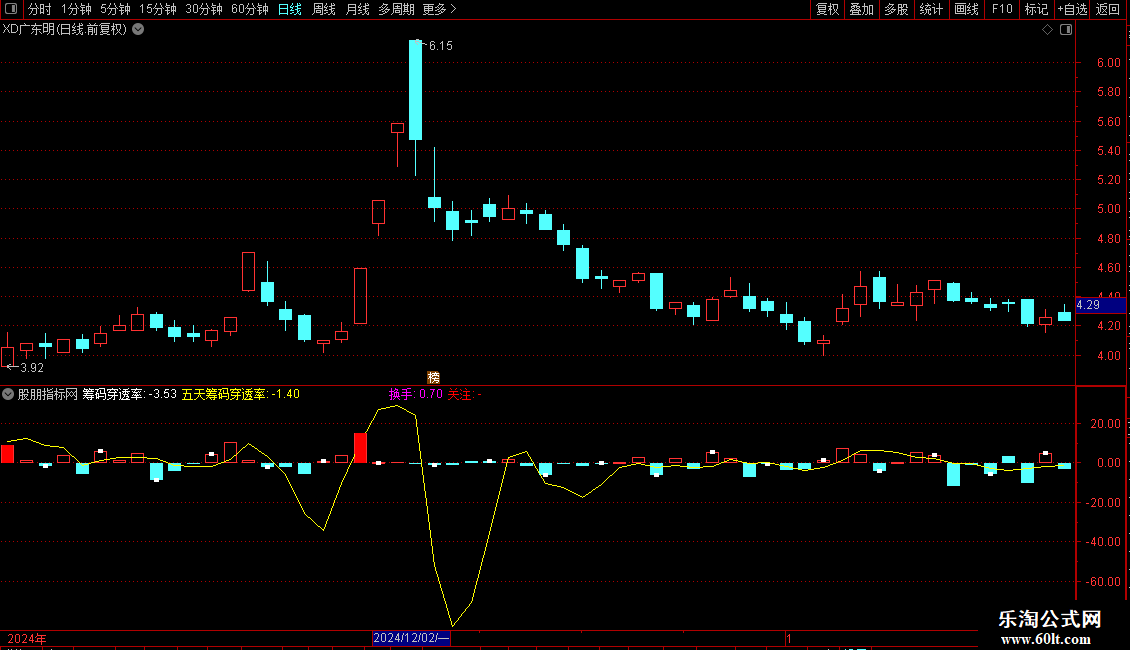This screenshot has height=650, width=1130.
Task: Toggle the left side panel icon
Action: 11,9
